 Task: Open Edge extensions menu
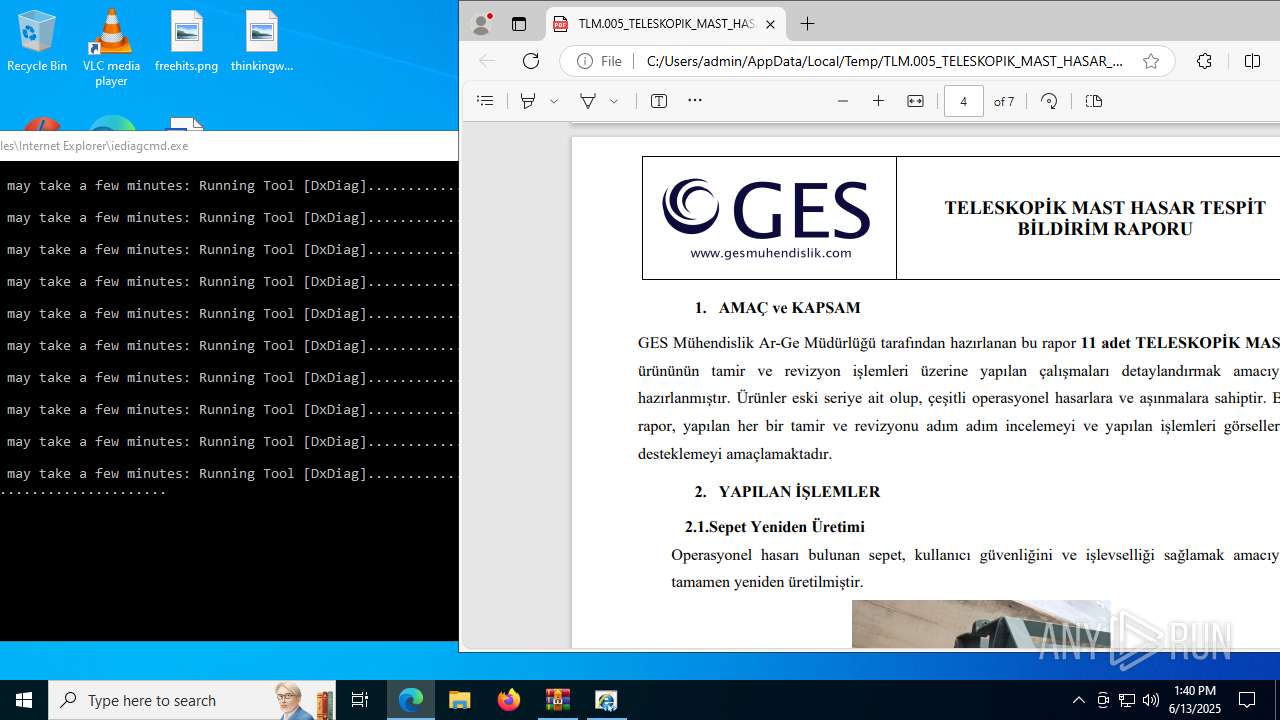pyautogui.click(x=1204, y=61)
